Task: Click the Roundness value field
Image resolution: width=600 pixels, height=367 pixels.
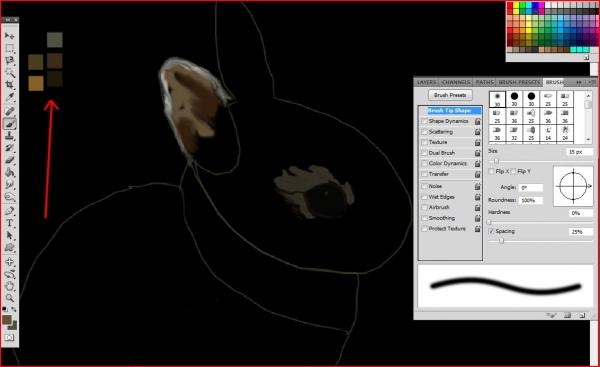Action: pos(531,201)
